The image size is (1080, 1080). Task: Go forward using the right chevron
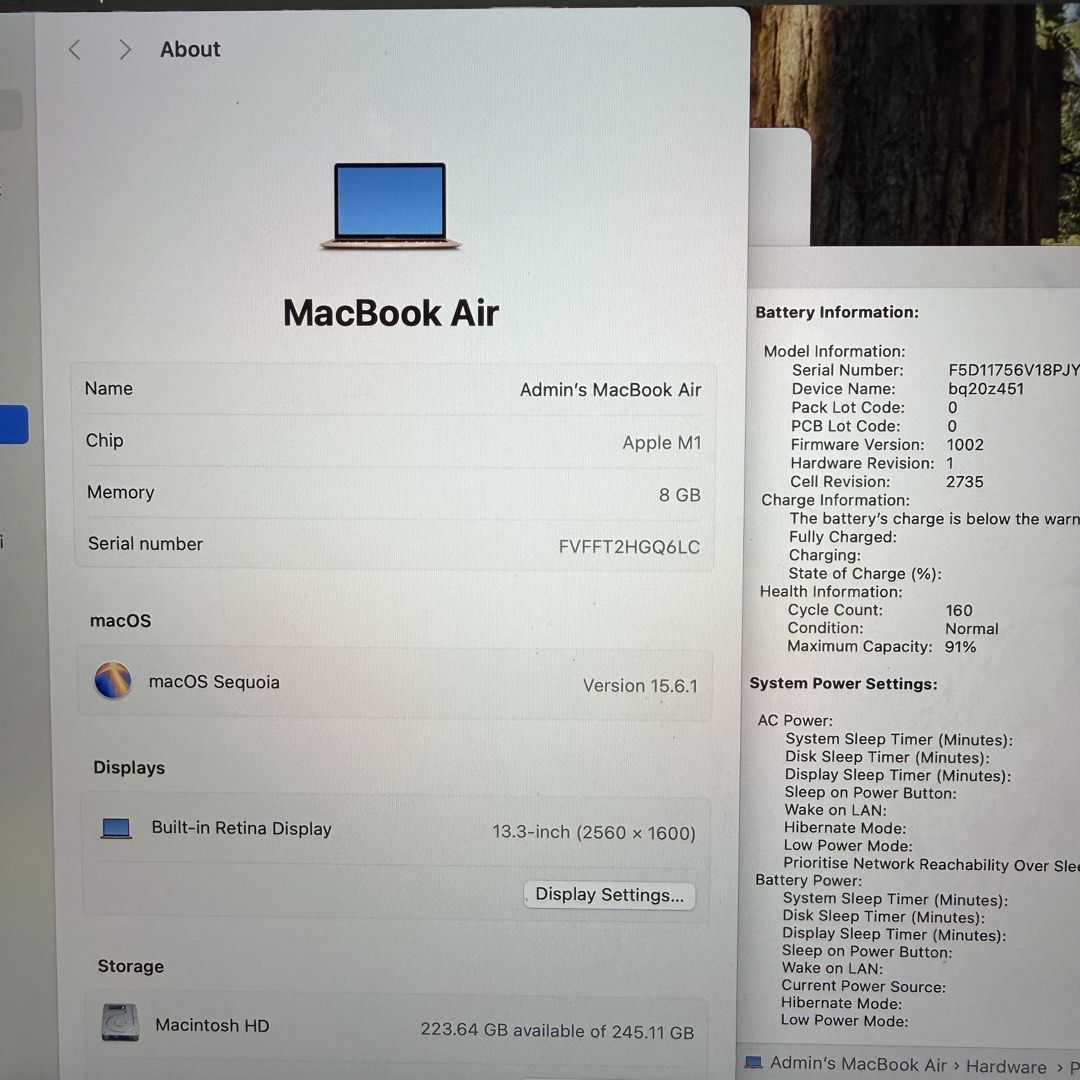125,50
